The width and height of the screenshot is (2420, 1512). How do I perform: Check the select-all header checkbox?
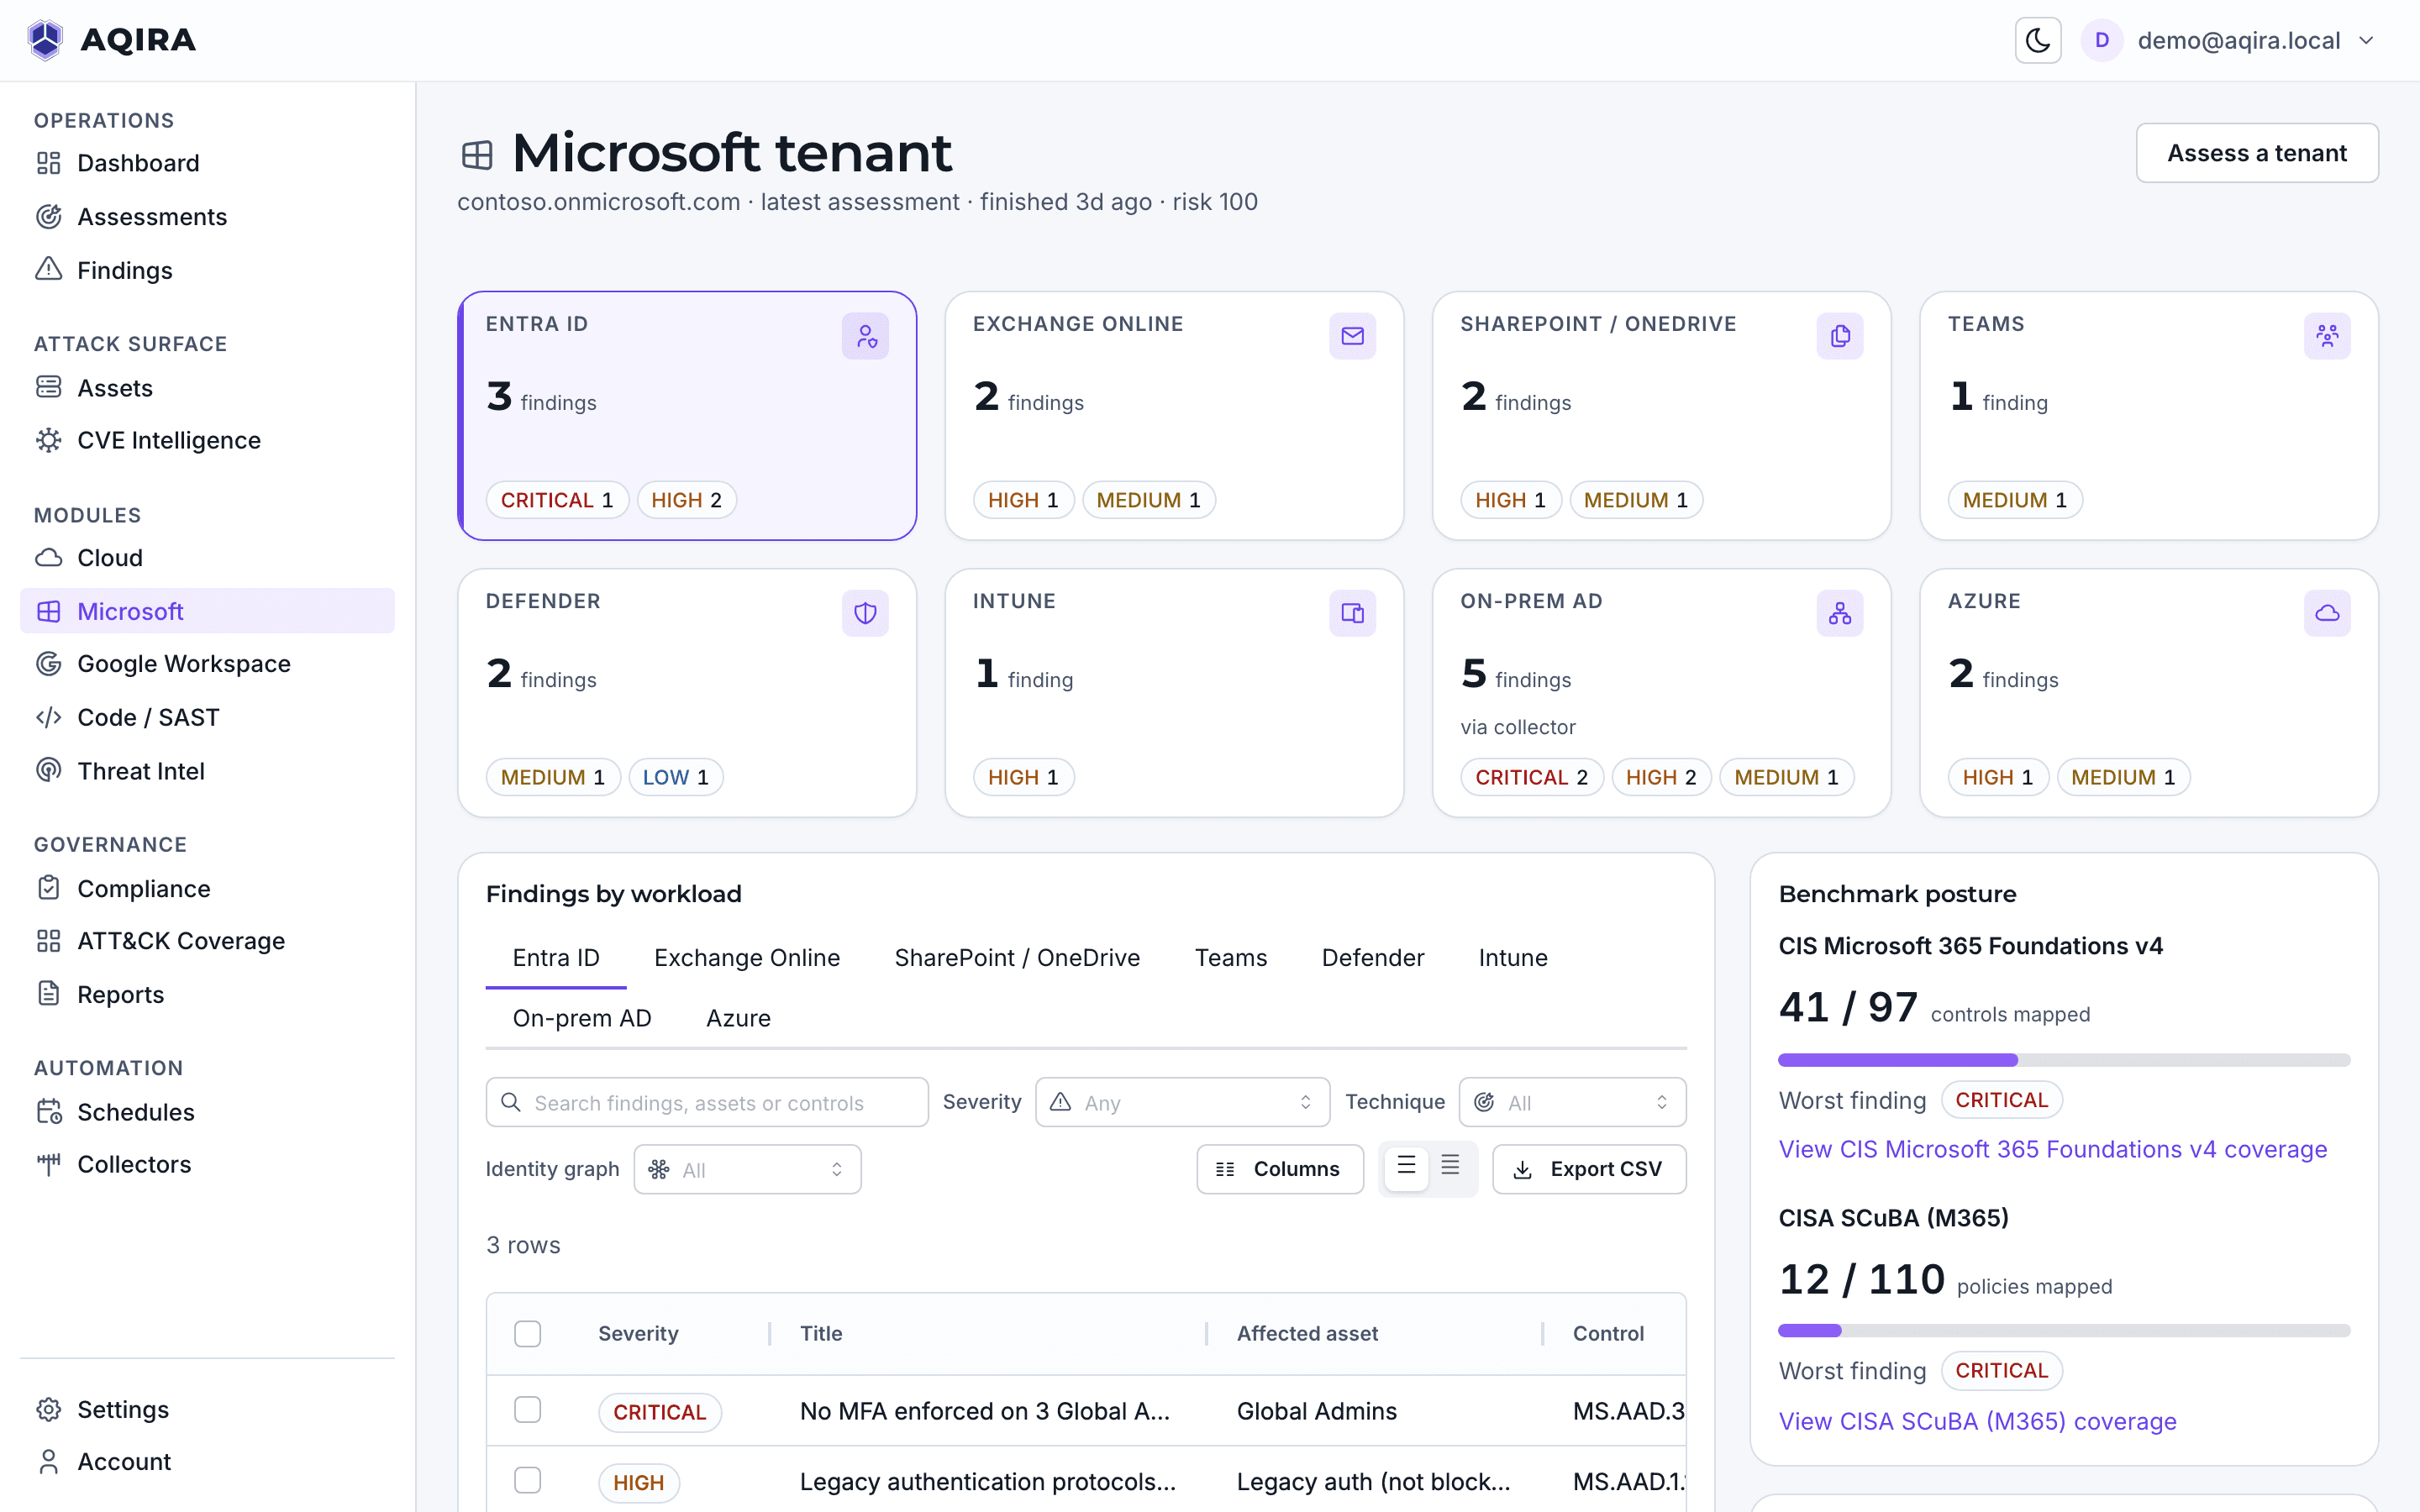point(527,1333)
